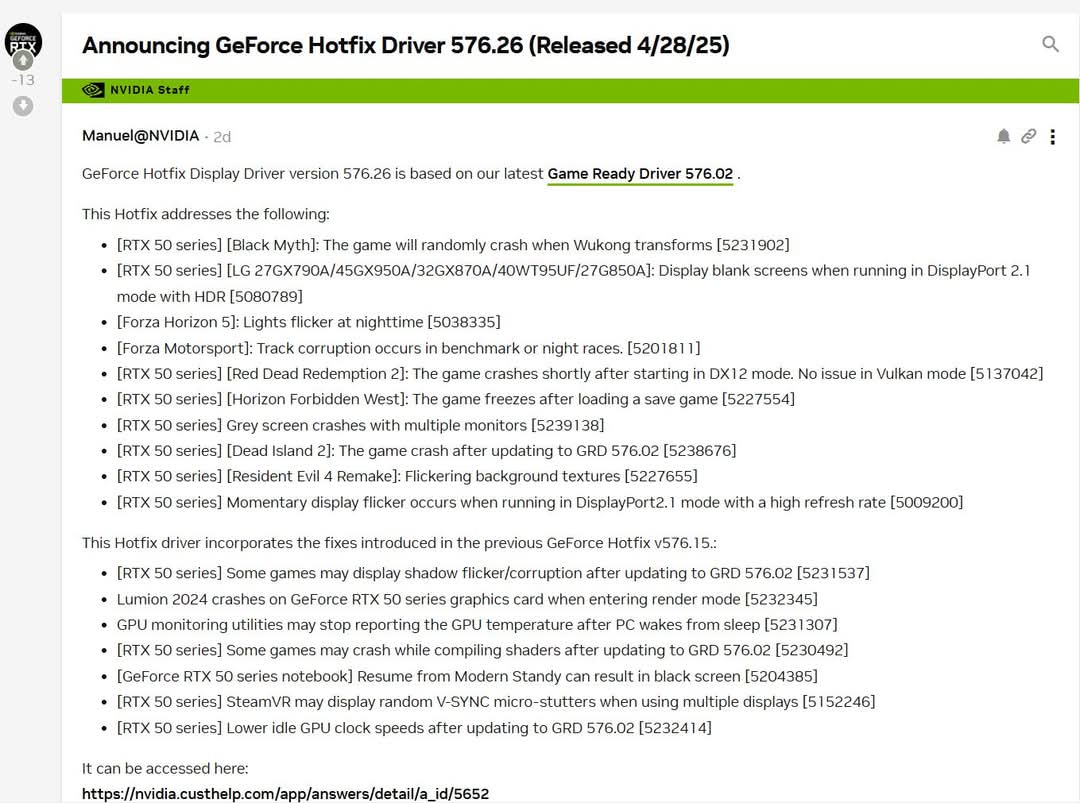The width and height of the screenshot is (1080, 803).
Task: Click the compiling shaders crash entry [5230492]
Action: [482, 650]
